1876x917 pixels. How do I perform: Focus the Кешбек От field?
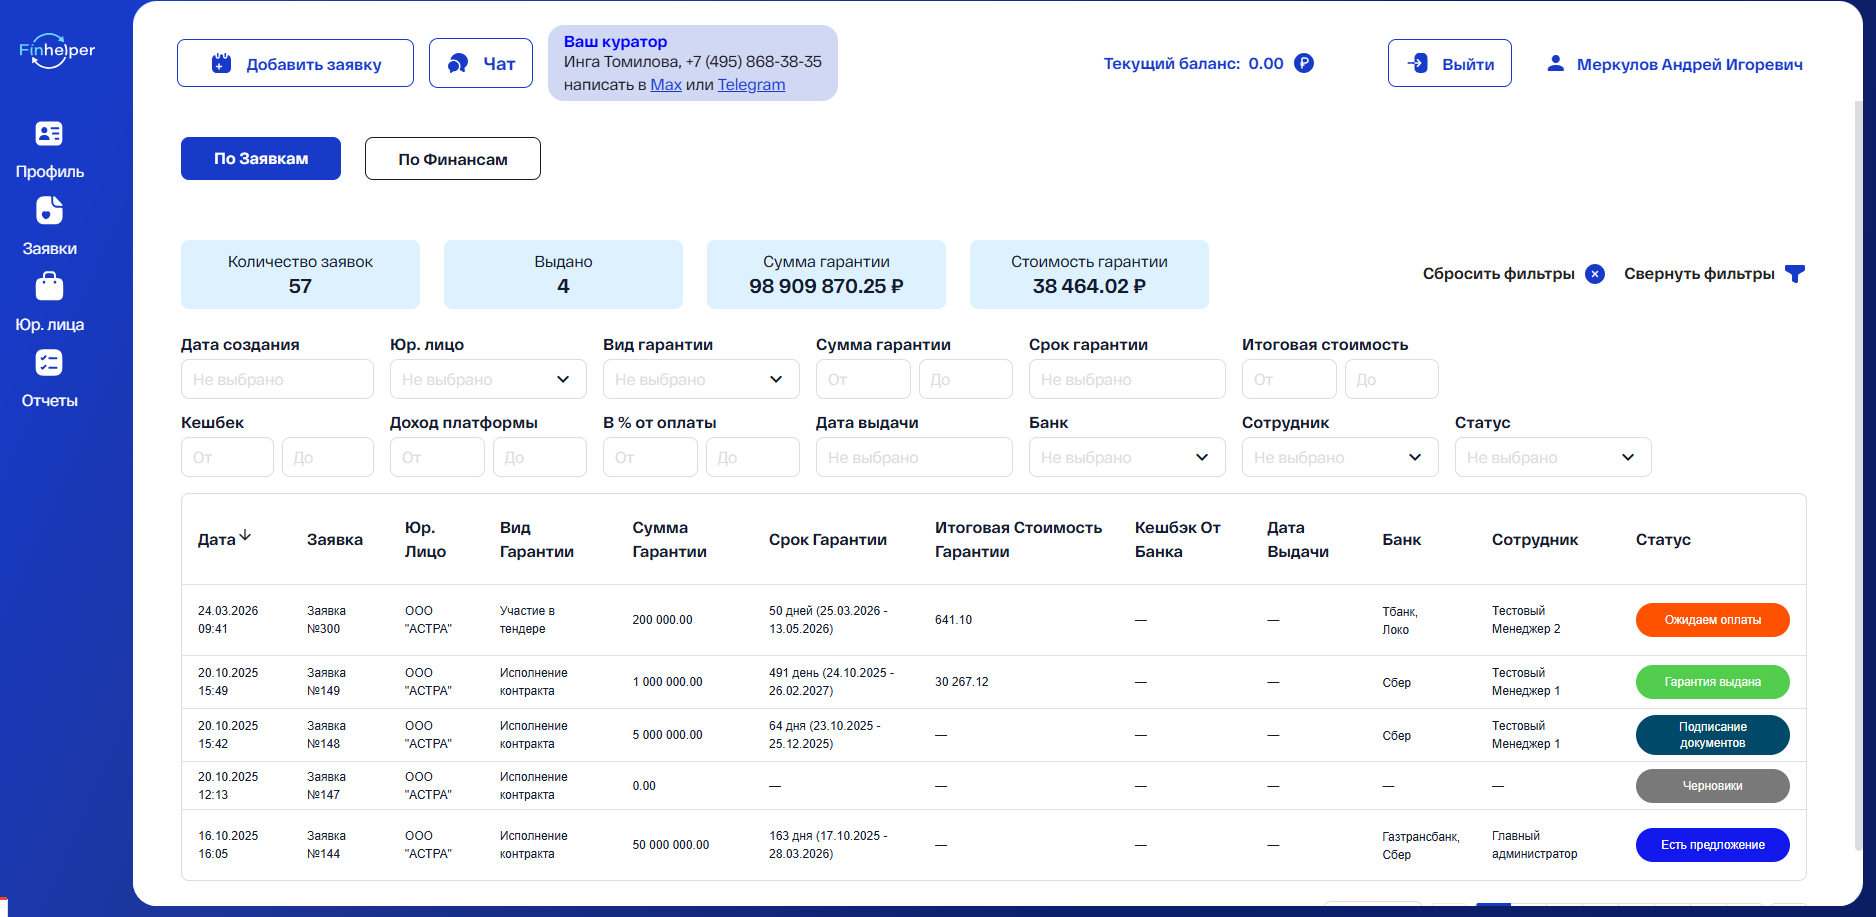coord(227,457)
